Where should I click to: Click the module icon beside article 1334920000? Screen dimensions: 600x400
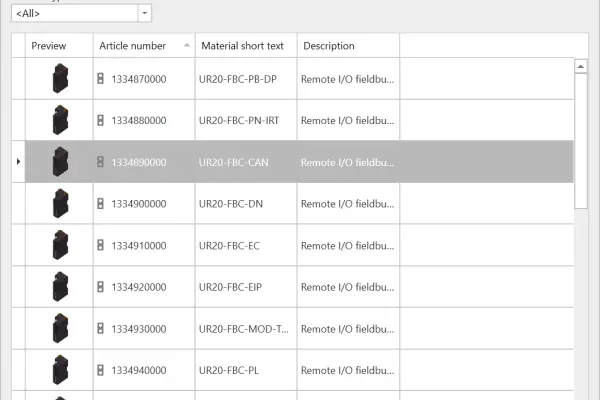coord(100,288)
